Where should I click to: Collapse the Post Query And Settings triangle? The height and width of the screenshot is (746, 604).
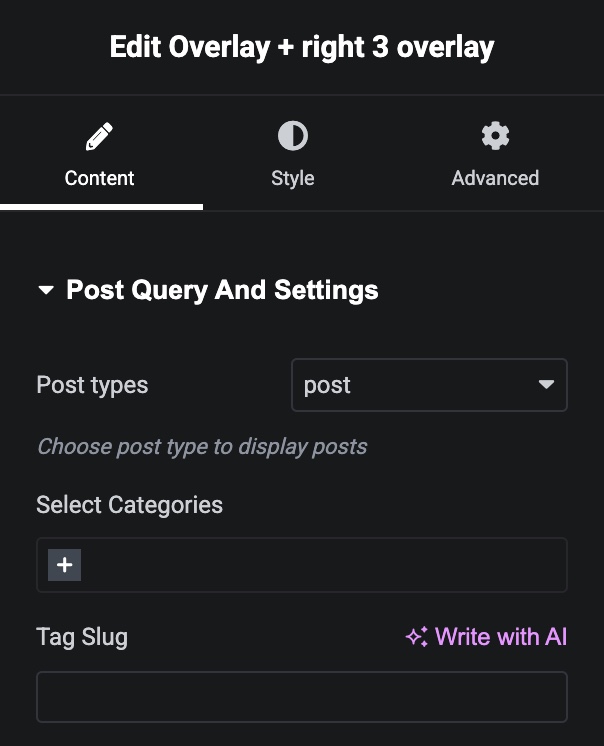pos(45,291)
